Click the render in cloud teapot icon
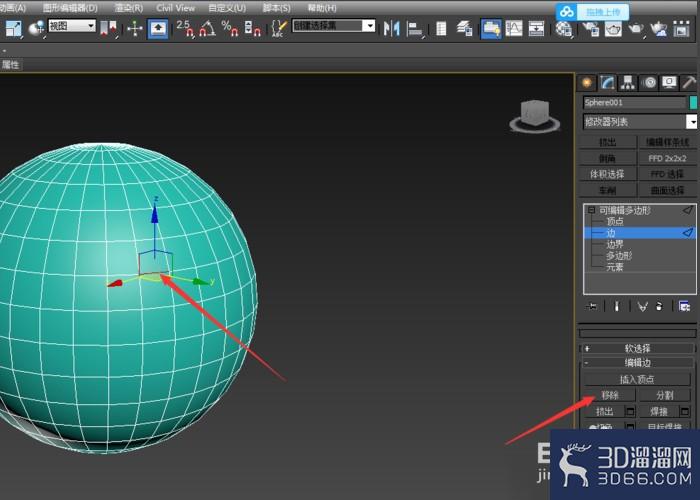 (658, 29)
